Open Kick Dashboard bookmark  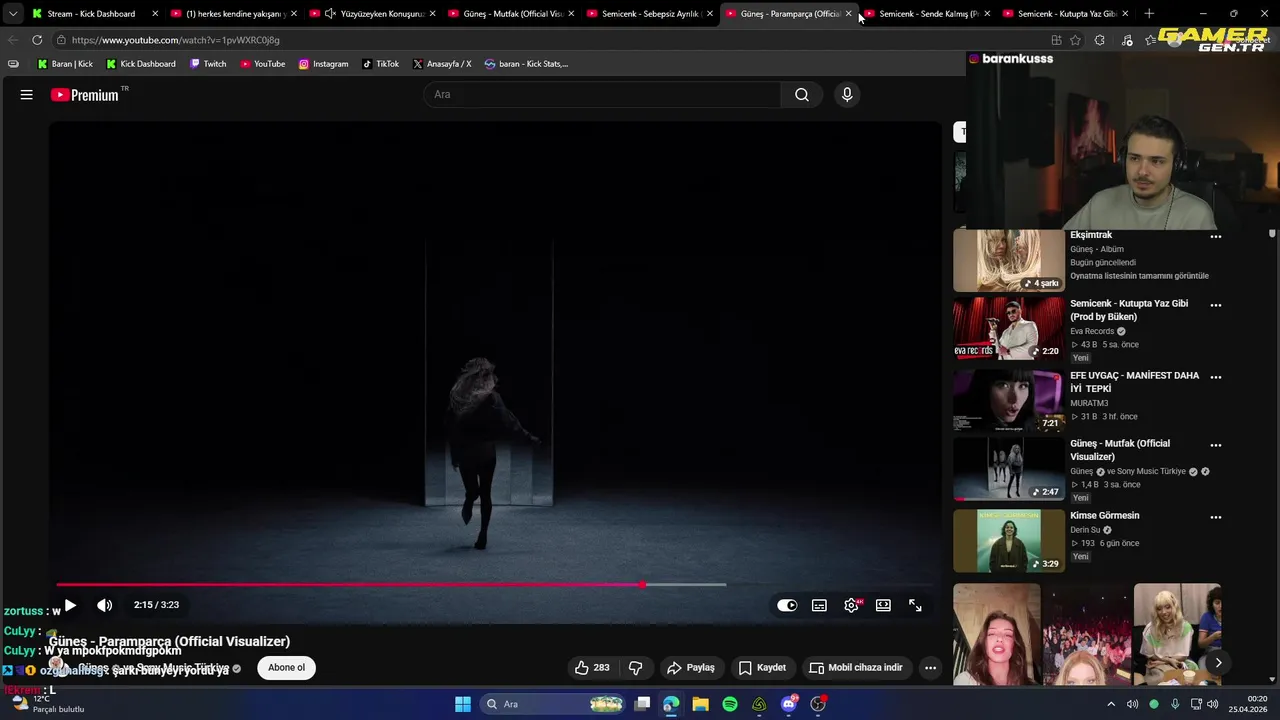(141, 64)
